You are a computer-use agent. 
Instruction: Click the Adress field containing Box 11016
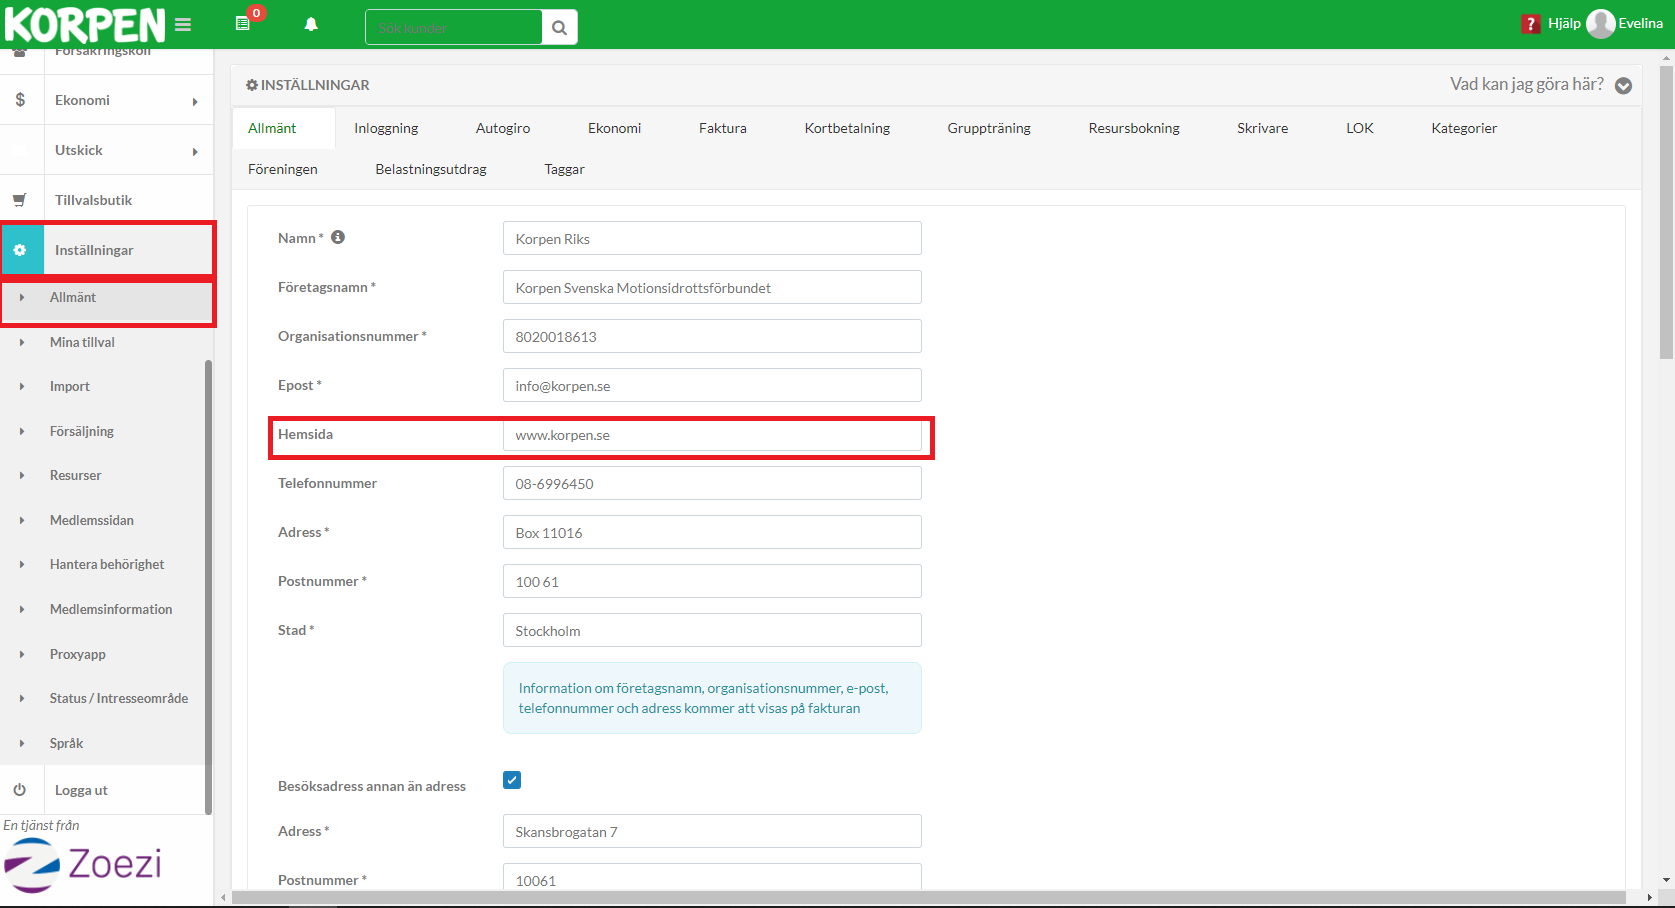[x=712, y=532]
